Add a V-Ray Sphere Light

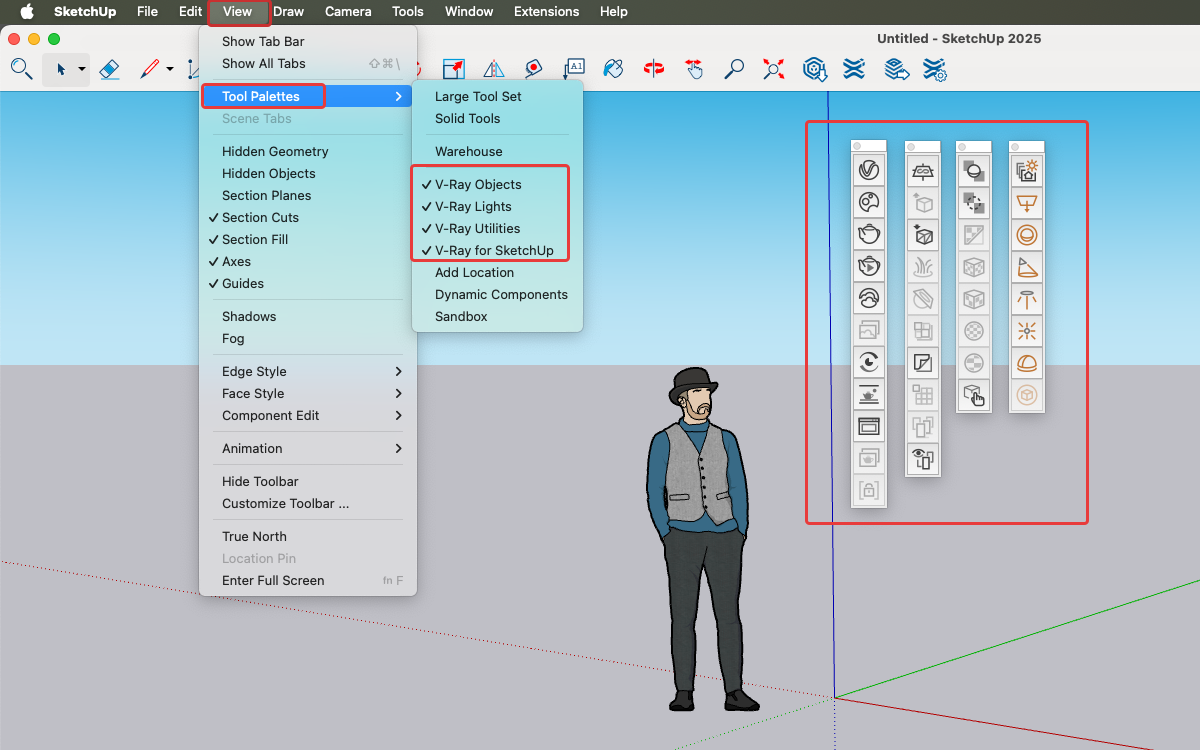pos(1026,235)
